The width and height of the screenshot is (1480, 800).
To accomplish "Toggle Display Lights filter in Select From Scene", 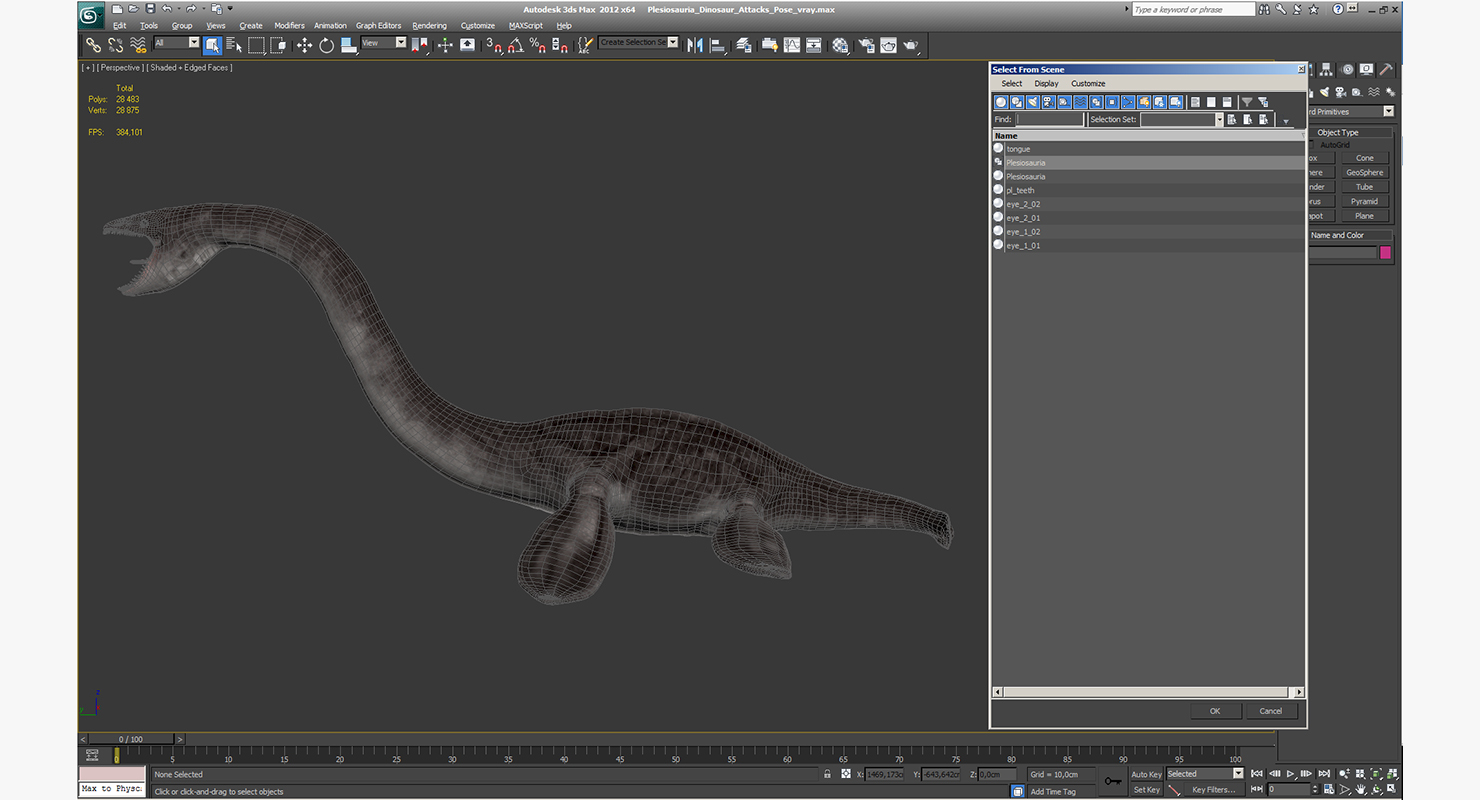I will click(1033, 102).
